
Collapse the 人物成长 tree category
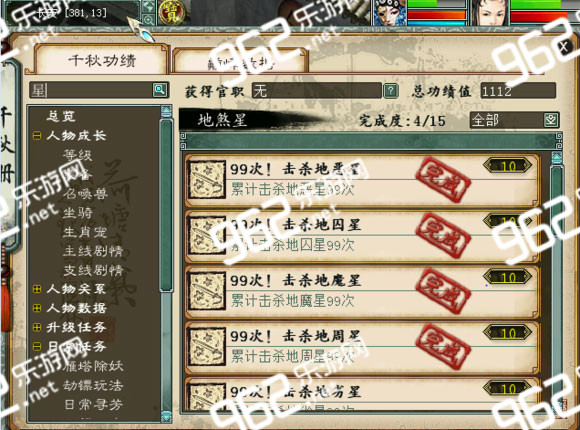pos(37,136)
